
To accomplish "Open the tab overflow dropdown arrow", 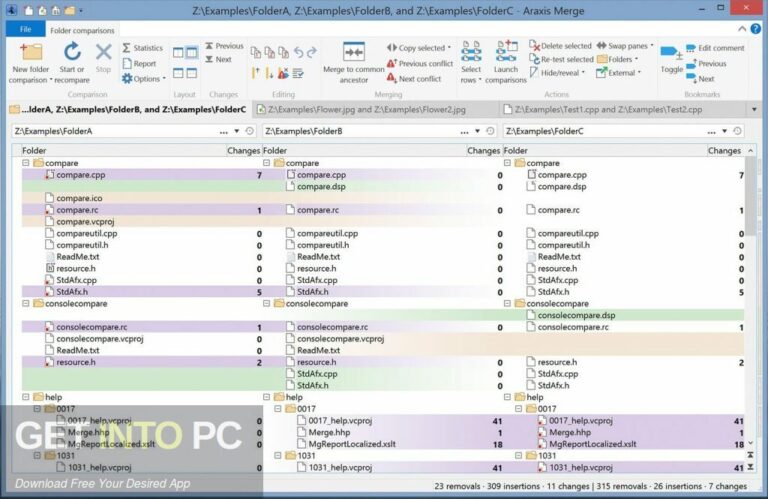I will (754, 110).
